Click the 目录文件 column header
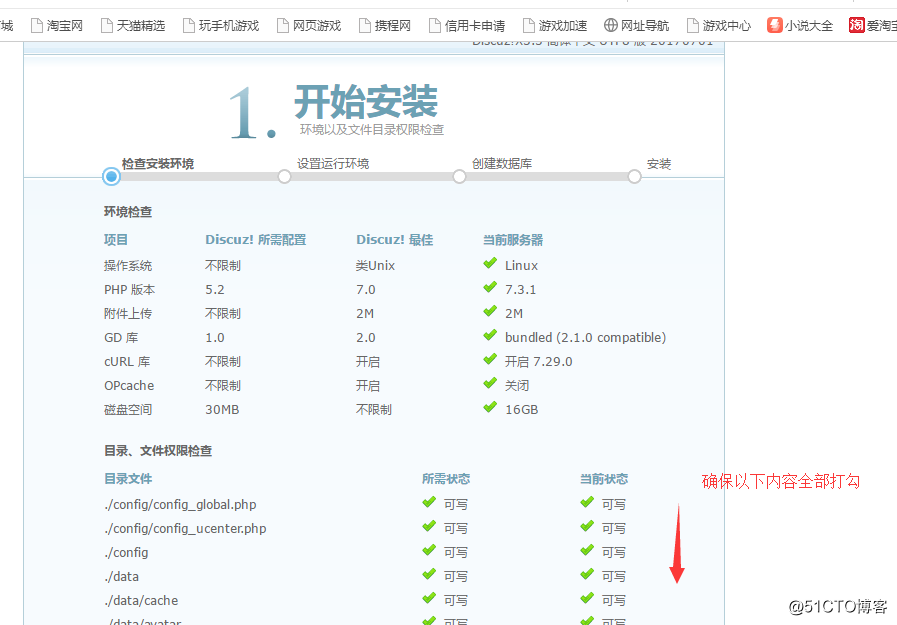The width and height of the screenshot is (897, 625). (x=128, y=479)
